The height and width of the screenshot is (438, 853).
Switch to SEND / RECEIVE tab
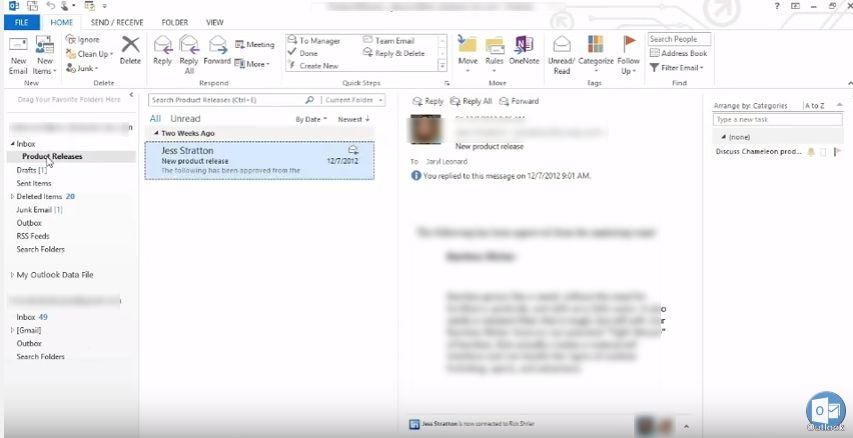click(117, 22)
